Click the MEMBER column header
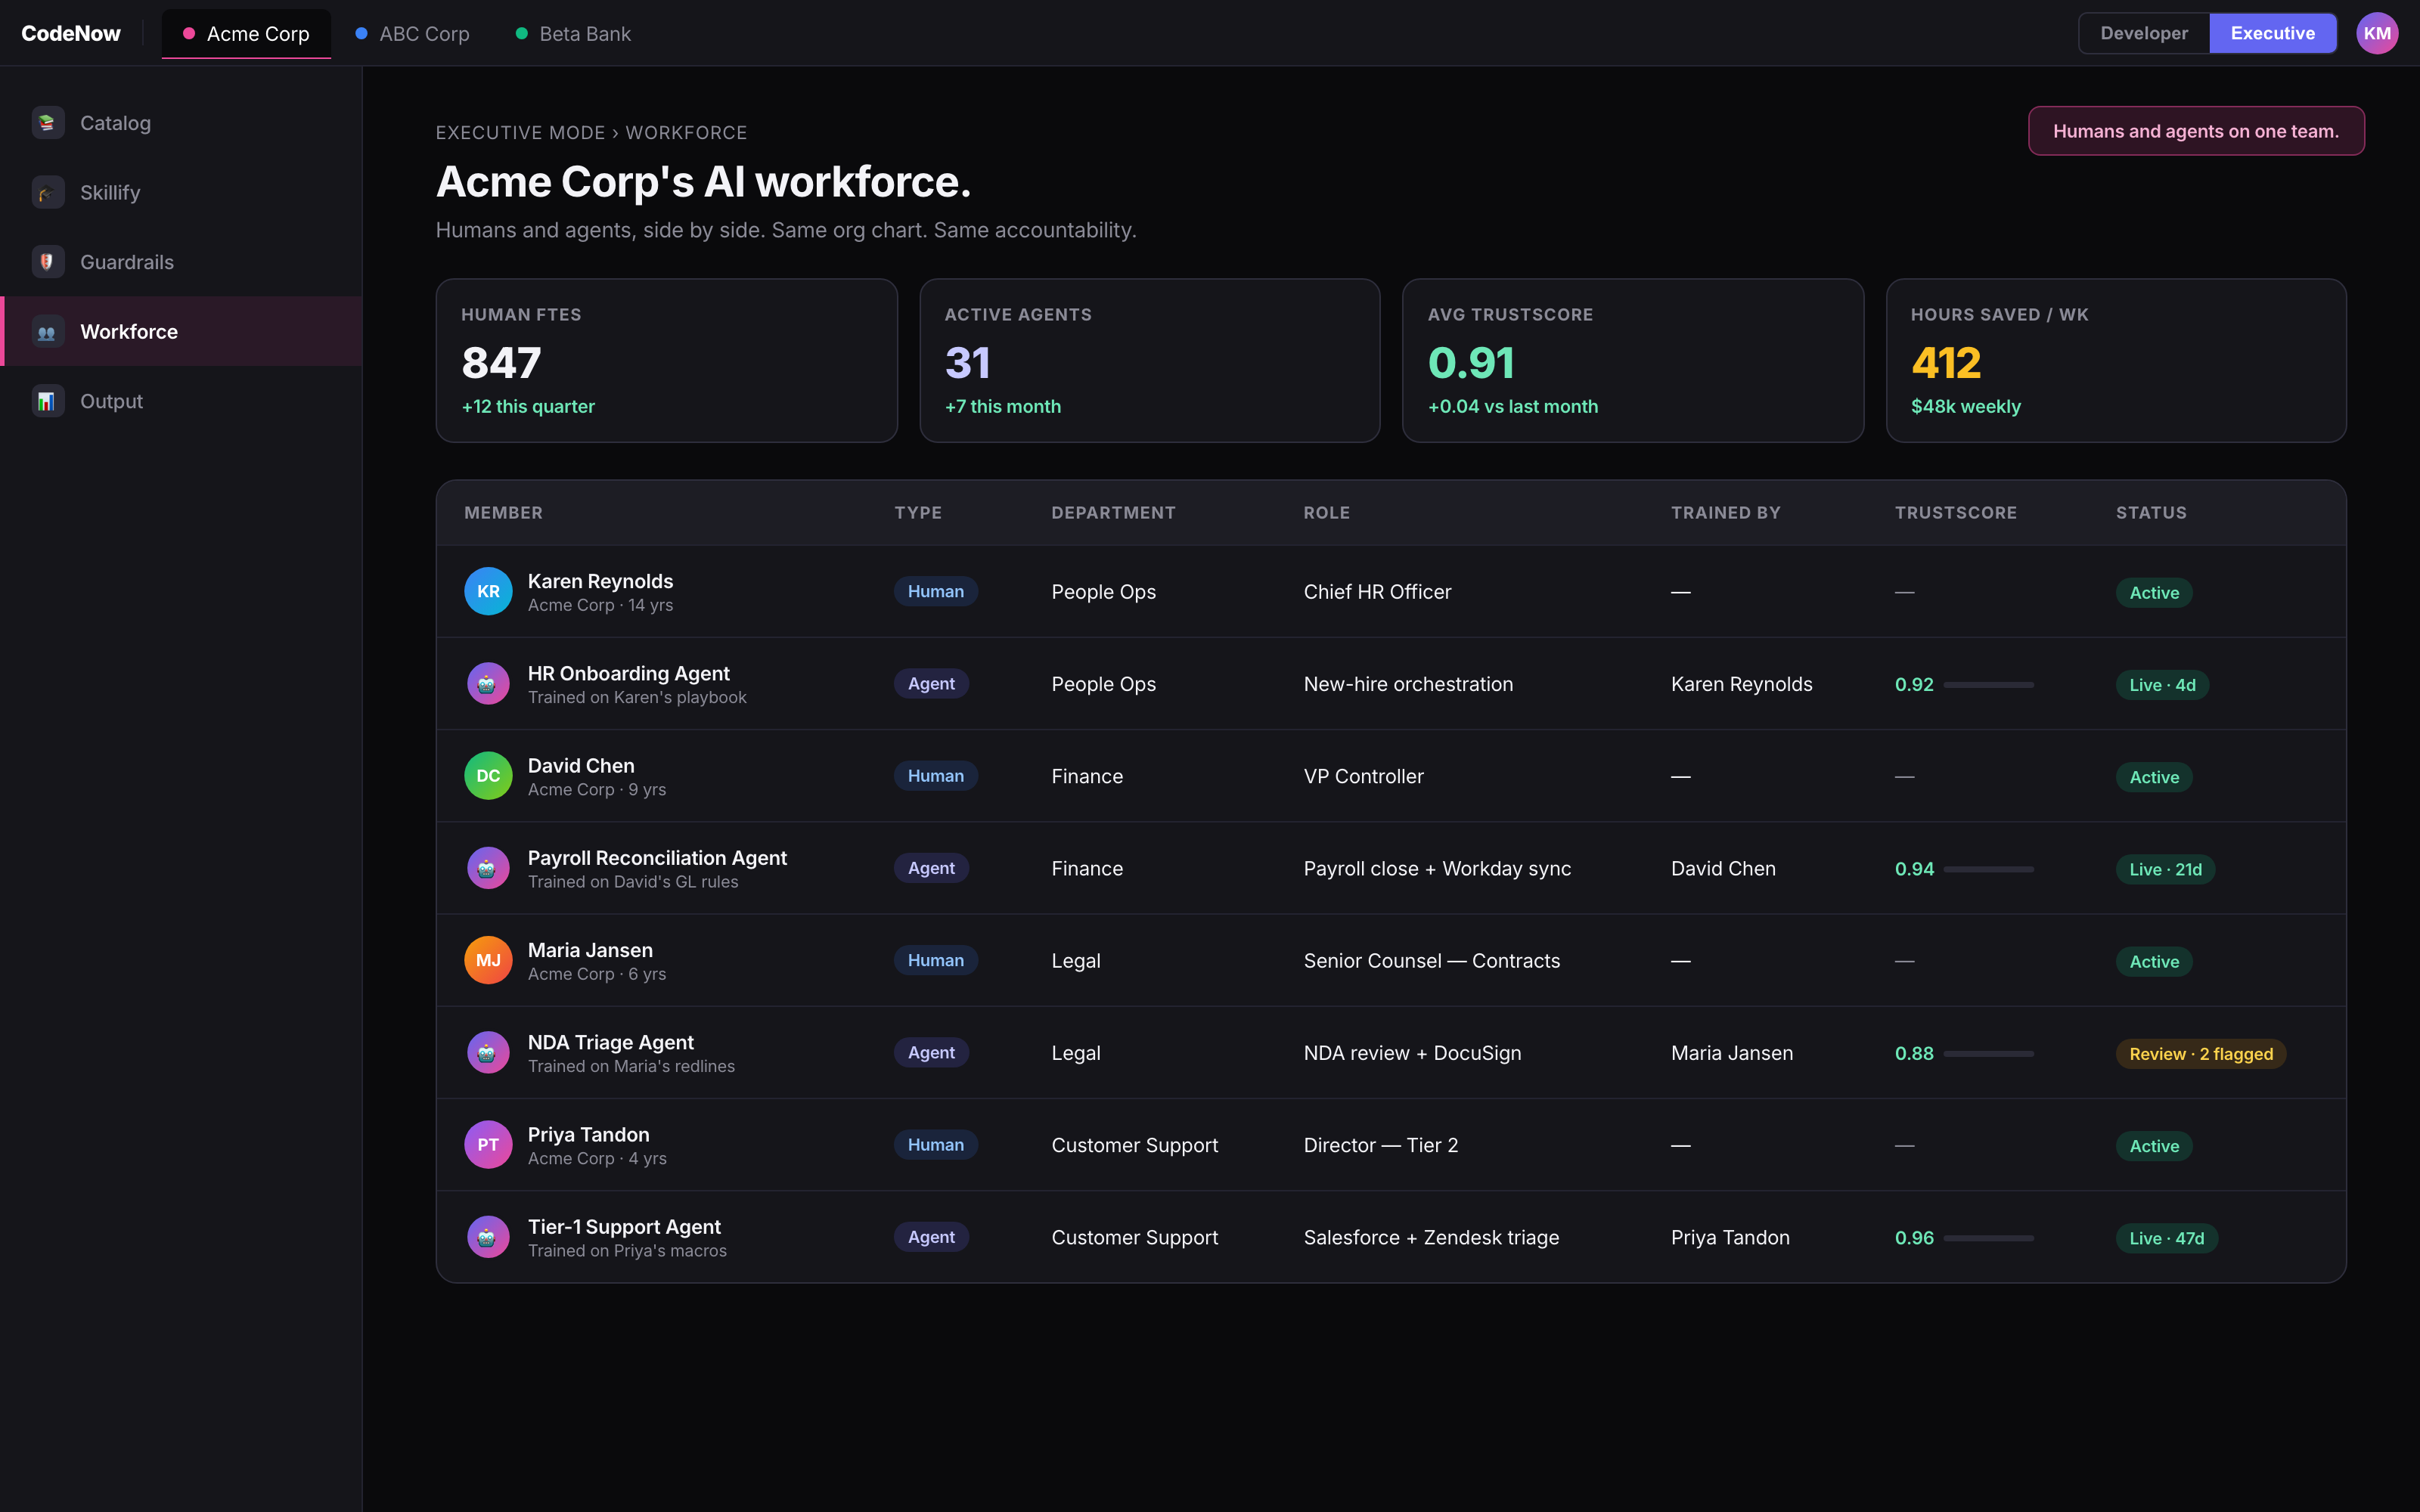 [x=503, y=513]
